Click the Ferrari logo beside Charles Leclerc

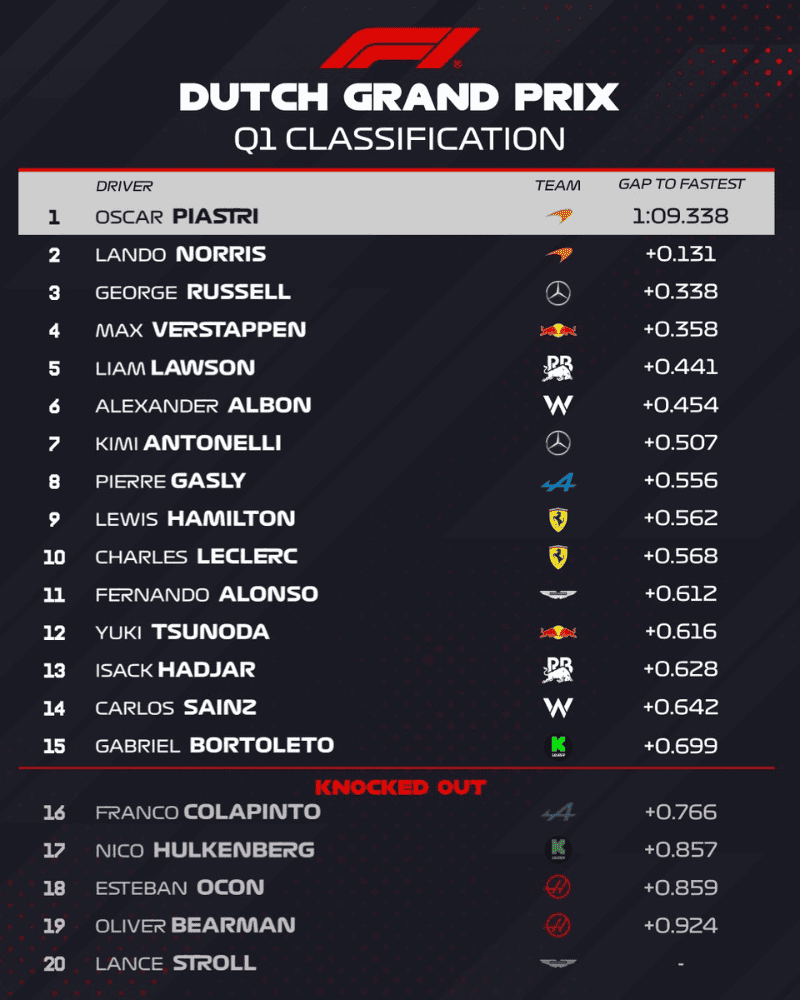point(558,556)
